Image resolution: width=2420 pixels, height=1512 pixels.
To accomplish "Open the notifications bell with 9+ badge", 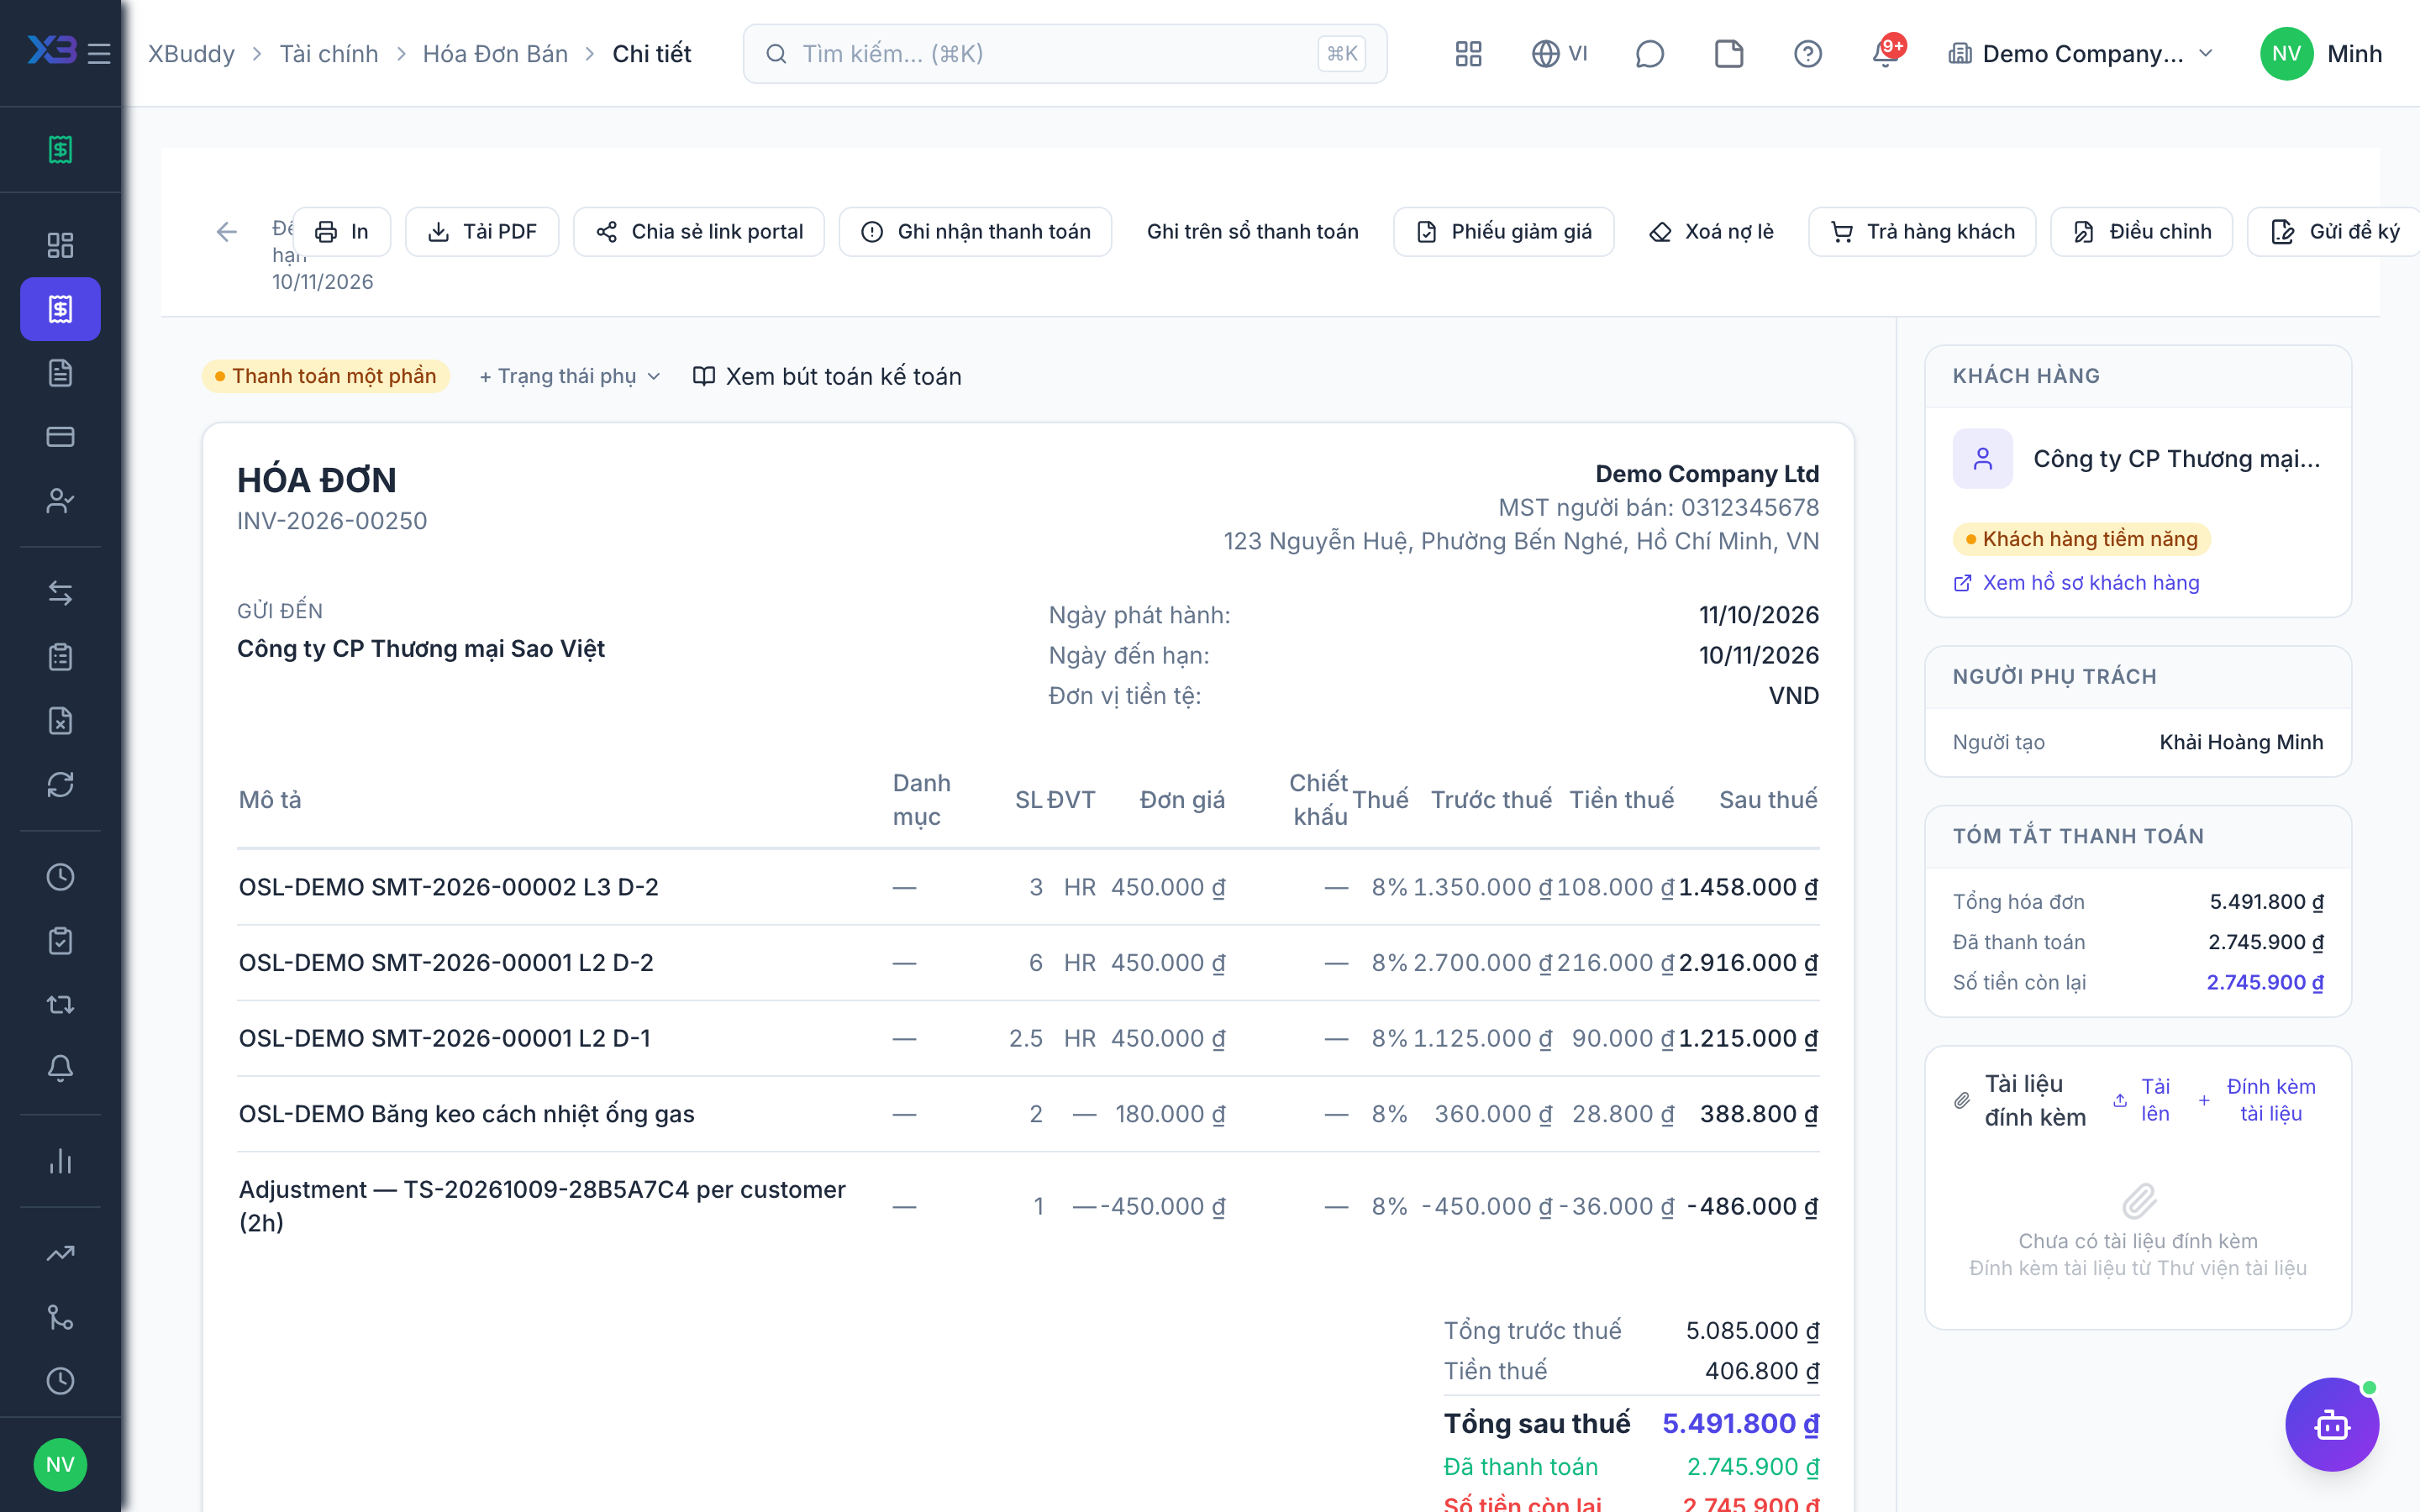I will pos(1887,52).
